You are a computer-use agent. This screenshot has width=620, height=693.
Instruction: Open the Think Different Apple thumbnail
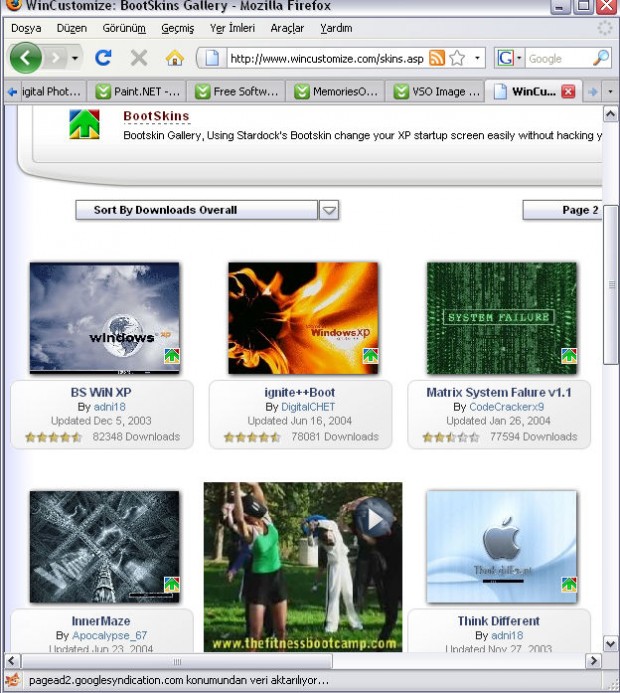click(502, 547)
